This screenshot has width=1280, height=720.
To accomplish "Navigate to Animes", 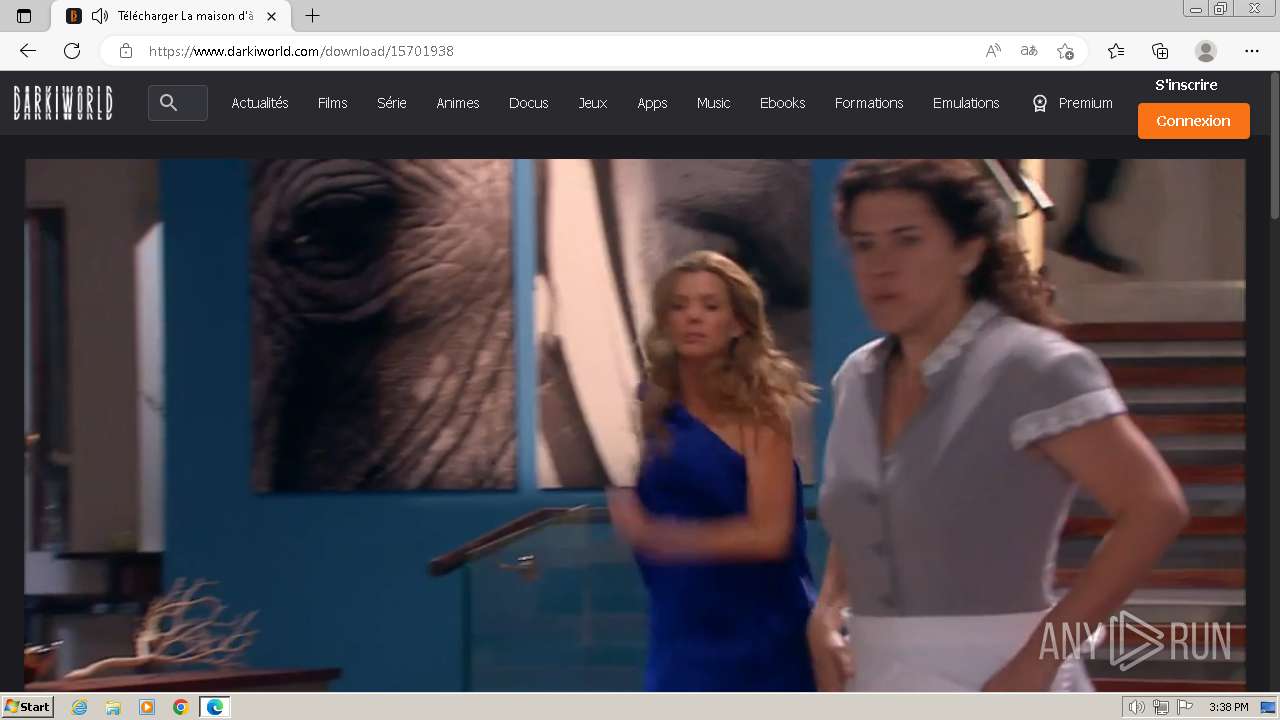I will click(x=458, y=103).
